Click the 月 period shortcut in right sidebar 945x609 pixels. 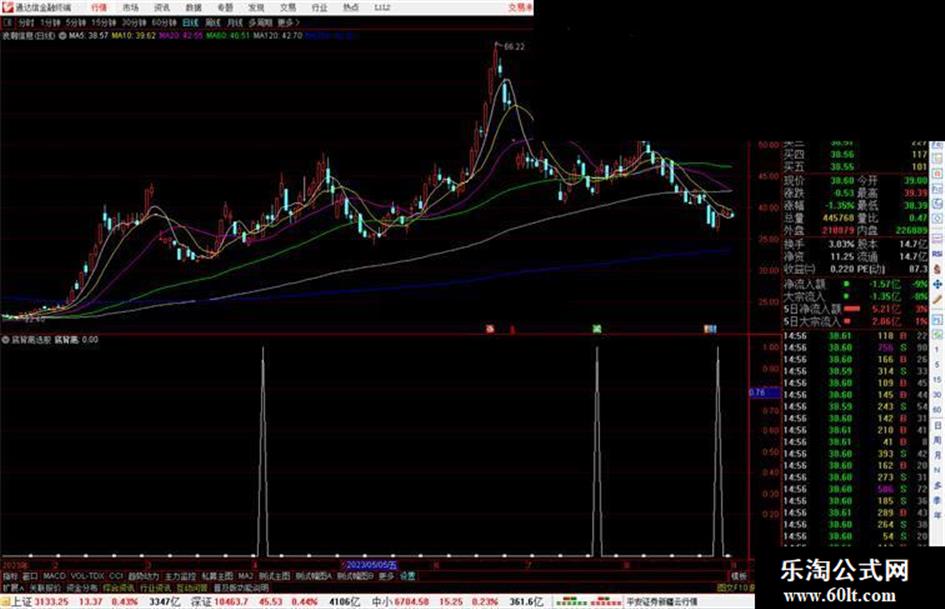point(938,455)
